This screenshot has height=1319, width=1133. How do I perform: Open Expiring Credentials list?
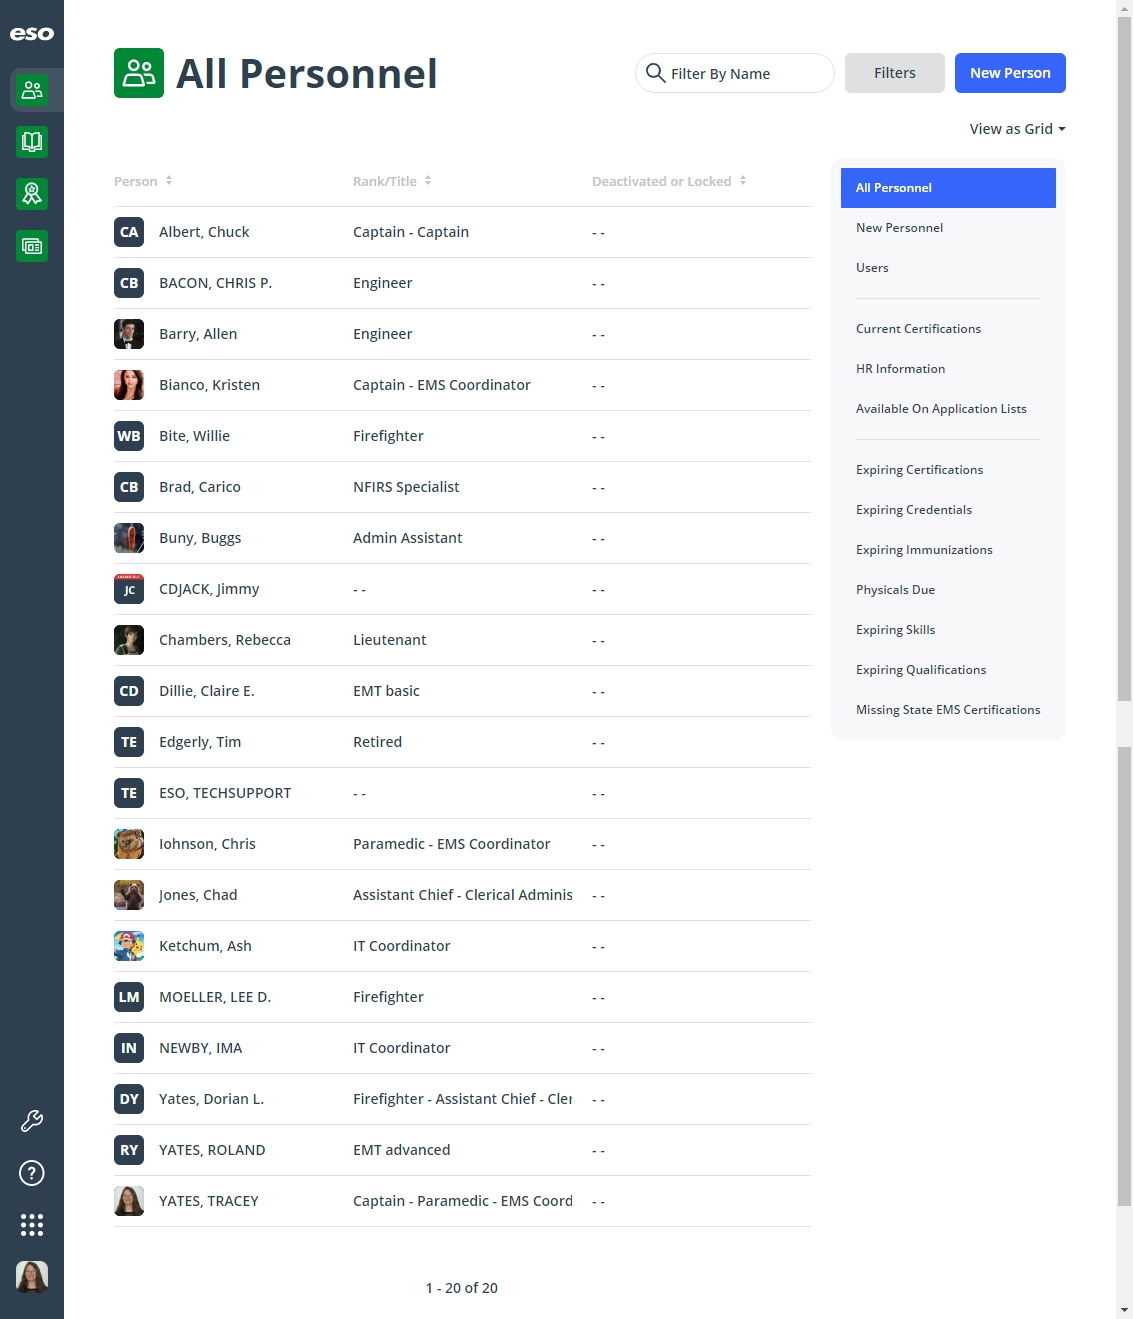(948, 510)
